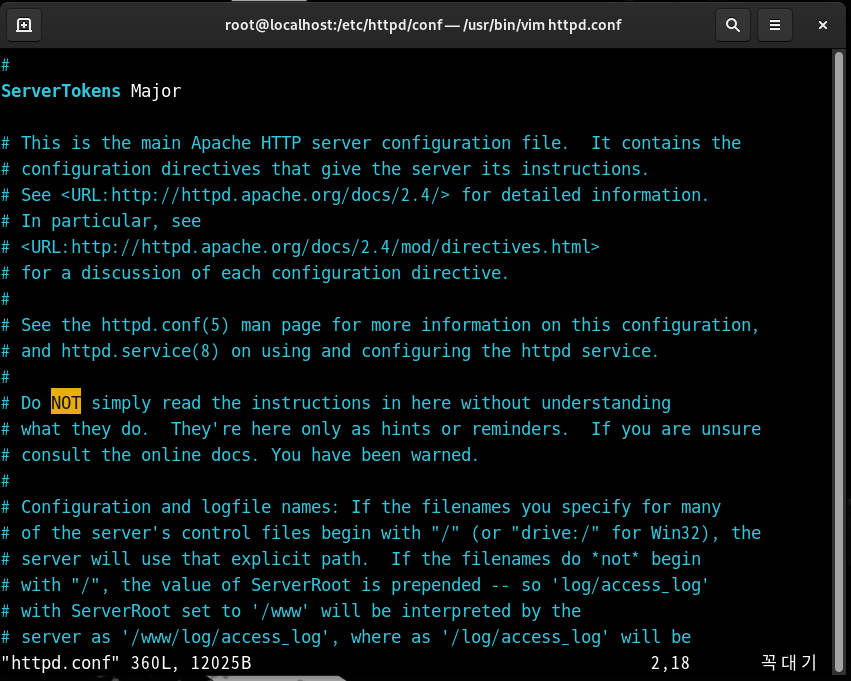851x681 pixels.
Task: Click the highlighted word 'NOT'
Action: pos(66,403)
